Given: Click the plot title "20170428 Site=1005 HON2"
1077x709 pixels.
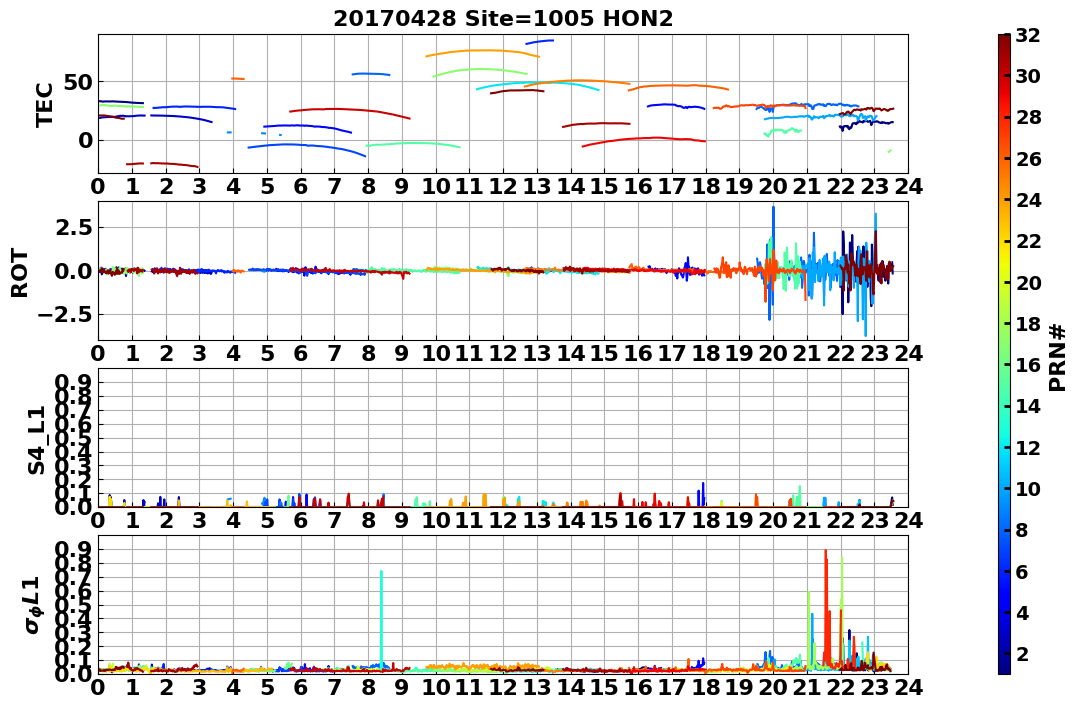Looking at the screenshot, I should 503,19.
